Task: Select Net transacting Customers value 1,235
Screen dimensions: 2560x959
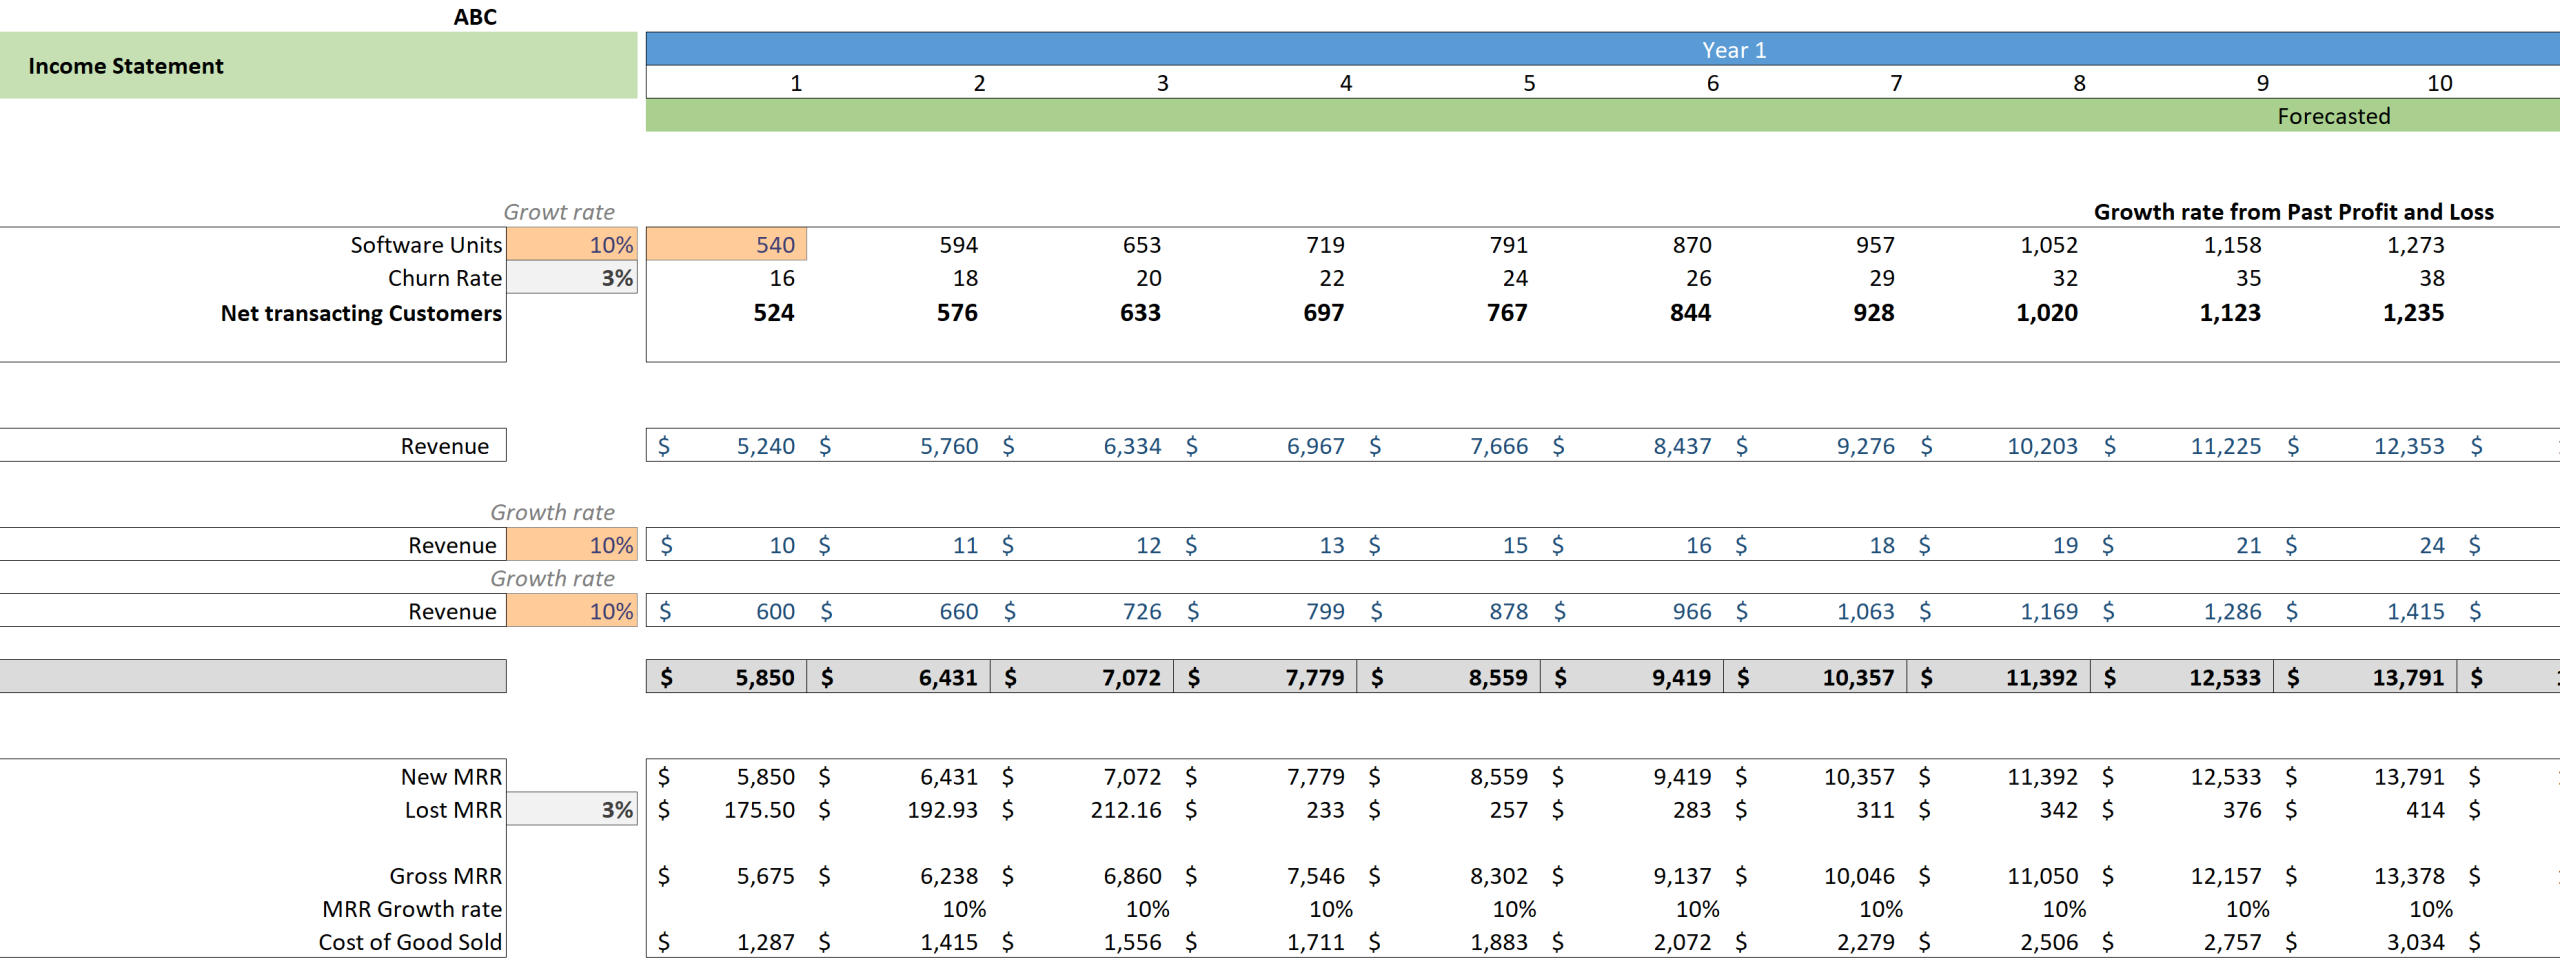Action: (x=2413, y=313)
